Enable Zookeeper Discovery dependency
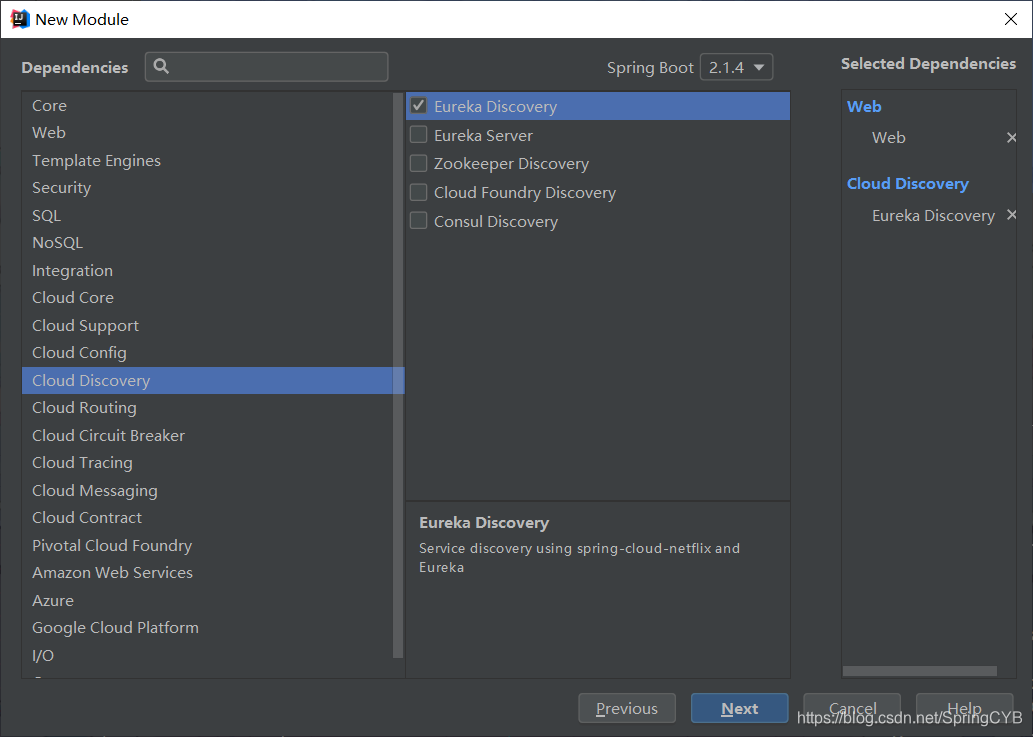This screenshot has width=1033, height=737. point(418,163)
